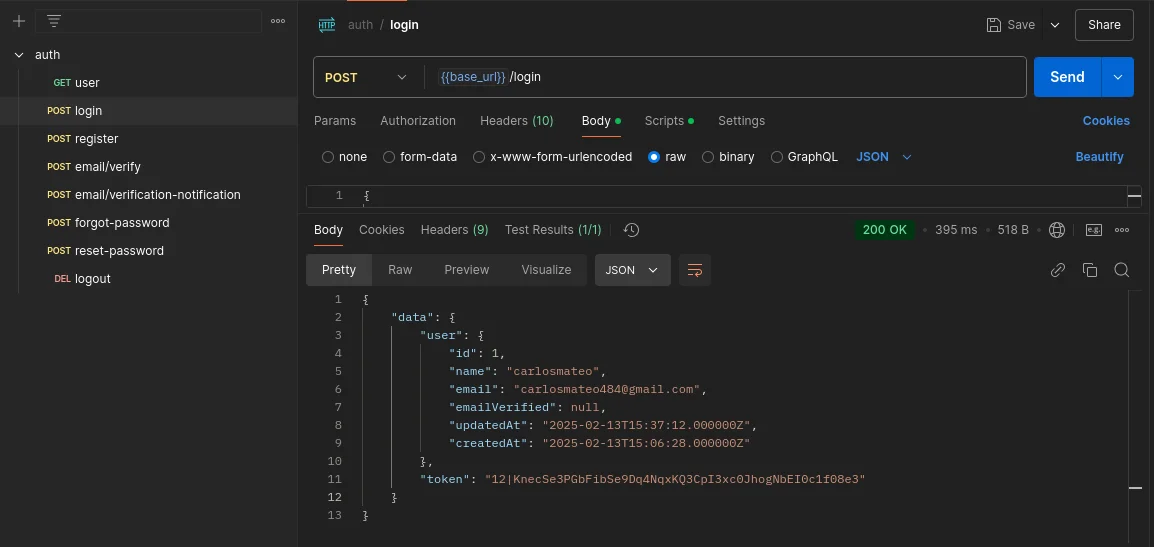The height and width of the screenshot is (547, 1154).
Task: View Test Results (1/1) tab
Action: point(553,230)
